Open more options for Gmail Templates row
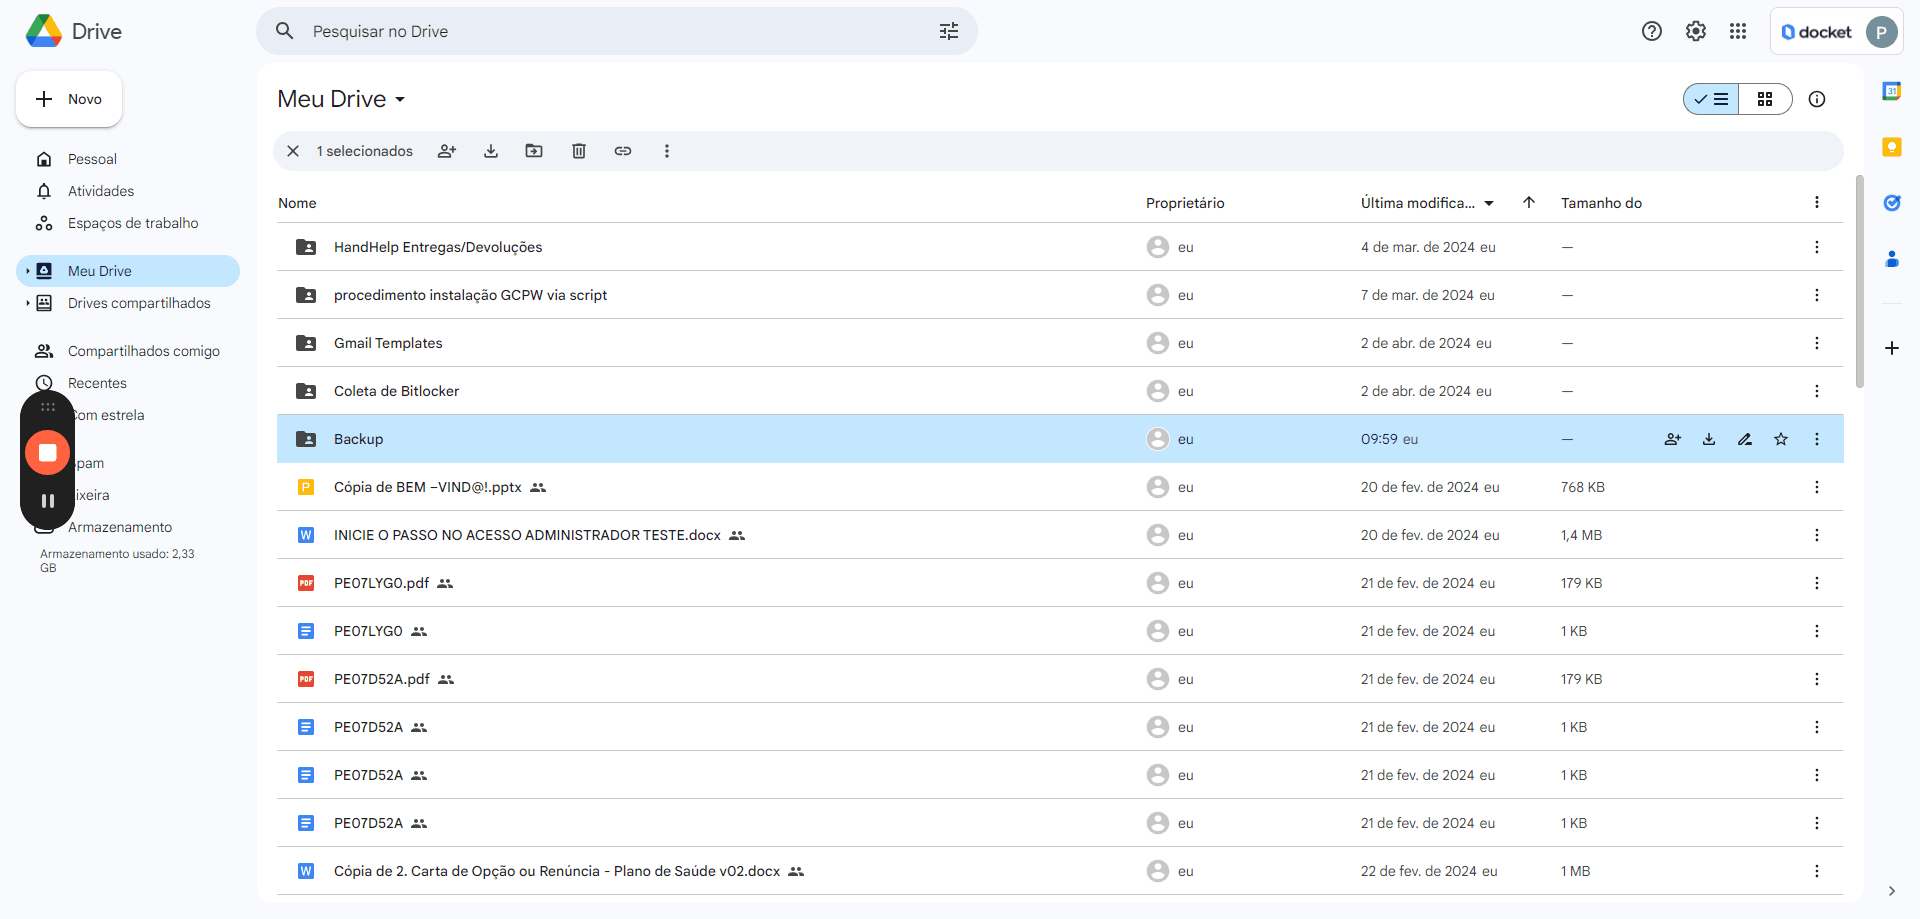The height and width of the screenshot is (919, 1920). coord(1817,343)
